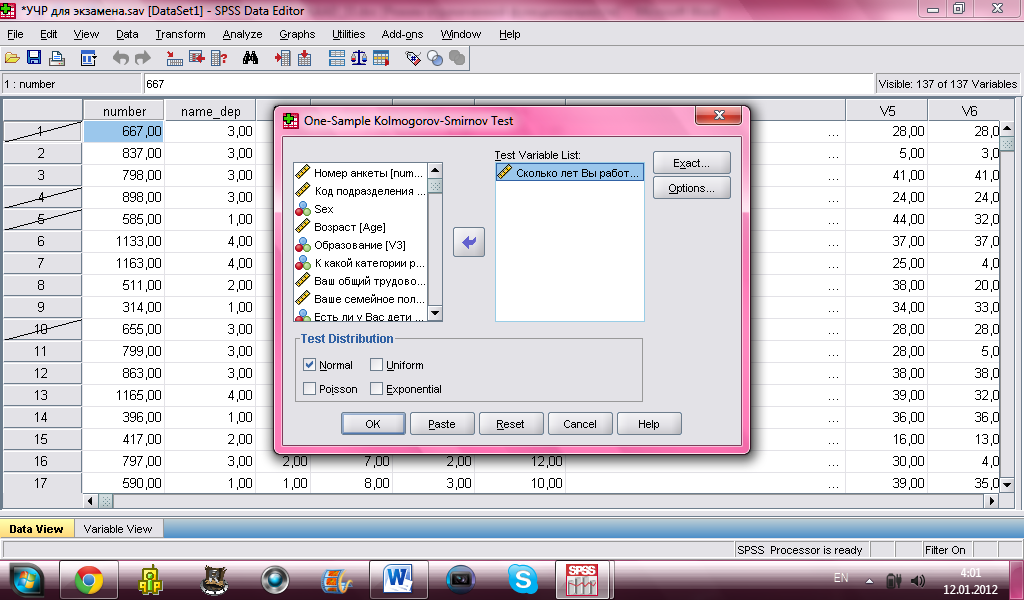This screenshot has width=1024, height=600.
Task: Check the Uniform distribution checkbox
Action: point(376,365)
